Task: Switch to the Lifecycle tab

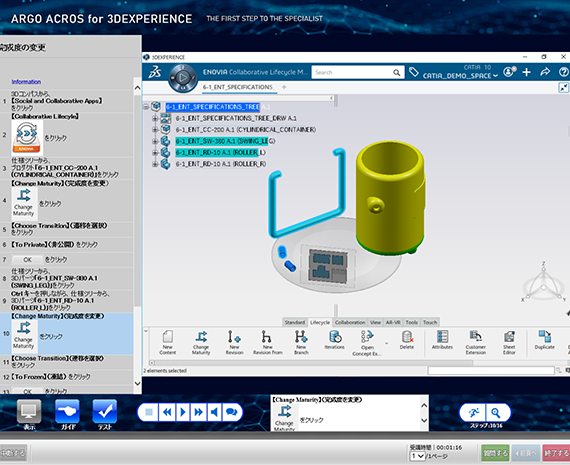Action: click(x=320, y=322)
